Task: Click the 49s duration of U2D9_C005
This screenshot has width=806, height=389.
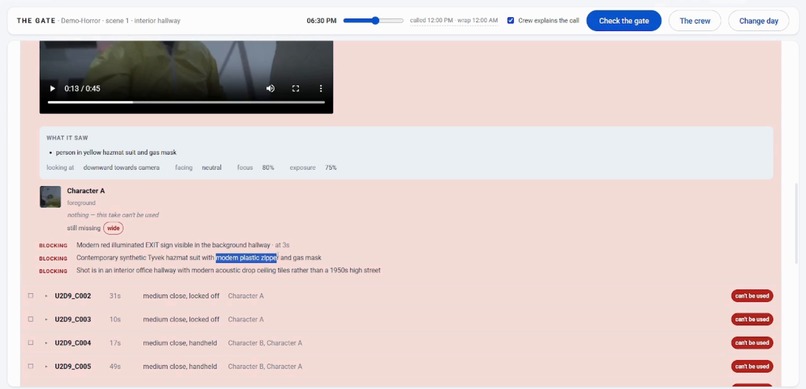Action: [115, 366]
